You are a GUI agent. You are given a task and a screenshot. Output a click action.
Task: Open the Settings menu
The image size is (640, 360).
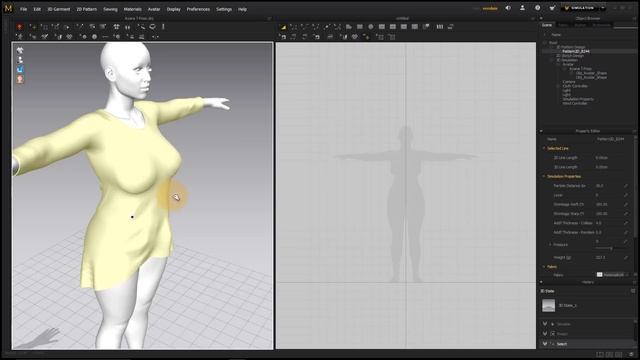(x=224, y=9)
